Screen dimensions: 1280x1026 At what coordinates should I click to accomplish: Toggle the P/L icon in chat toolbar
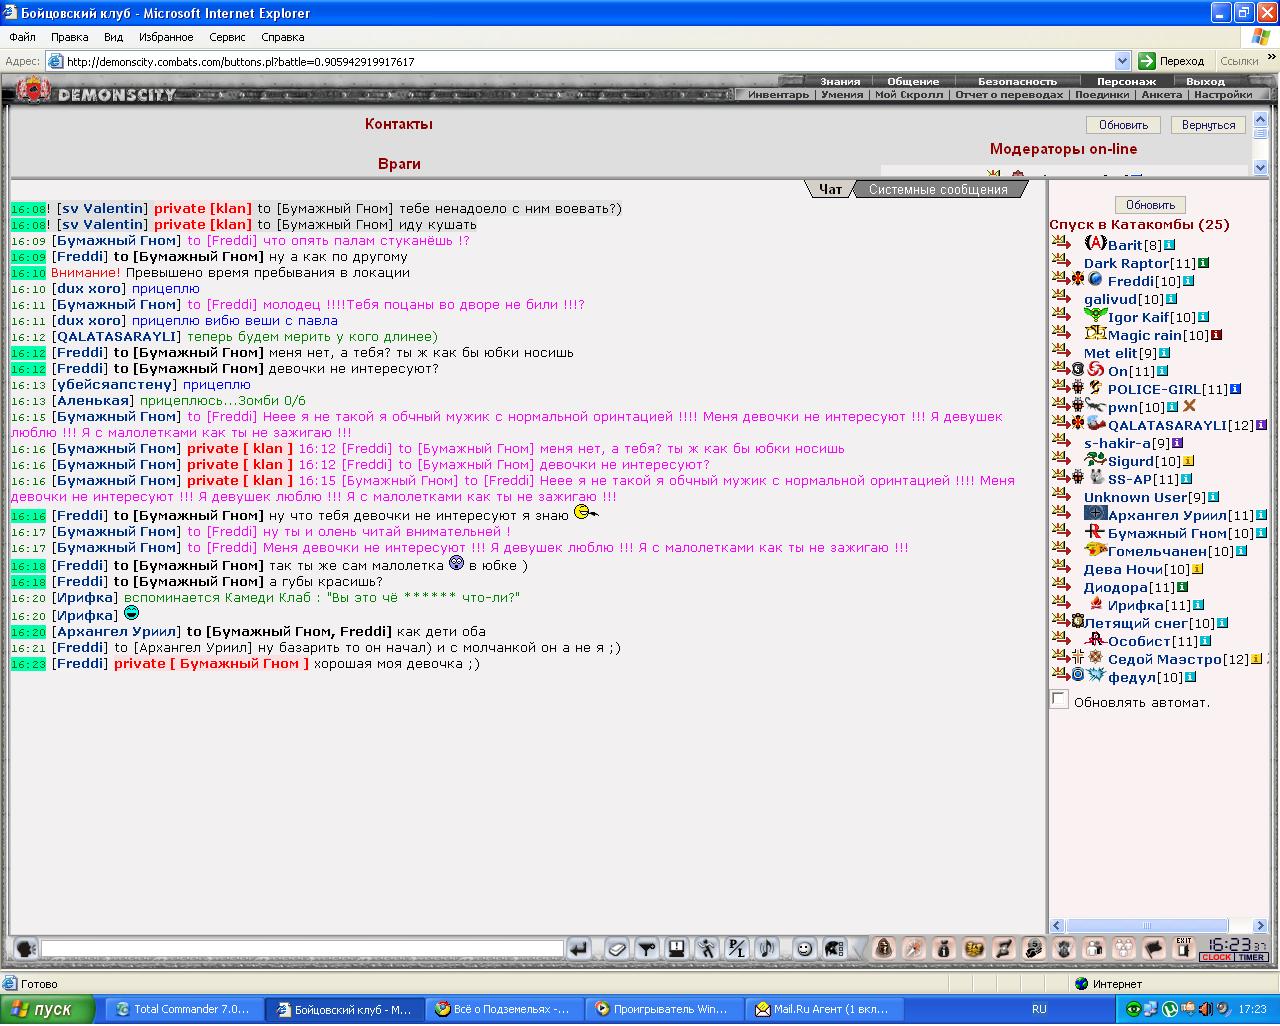click(x=737, y=948)
